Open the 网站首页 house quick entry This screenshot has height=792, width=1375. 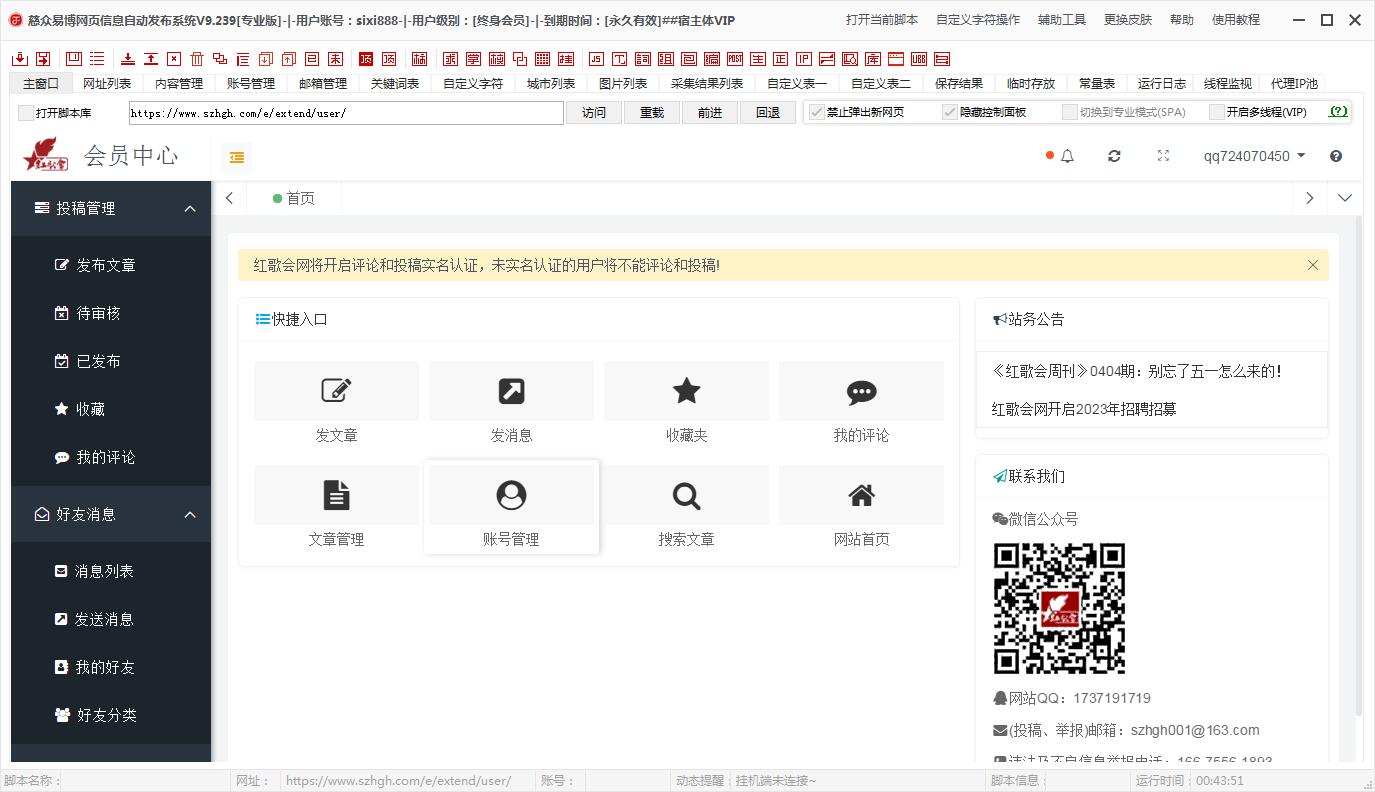(x=861, y=495)
